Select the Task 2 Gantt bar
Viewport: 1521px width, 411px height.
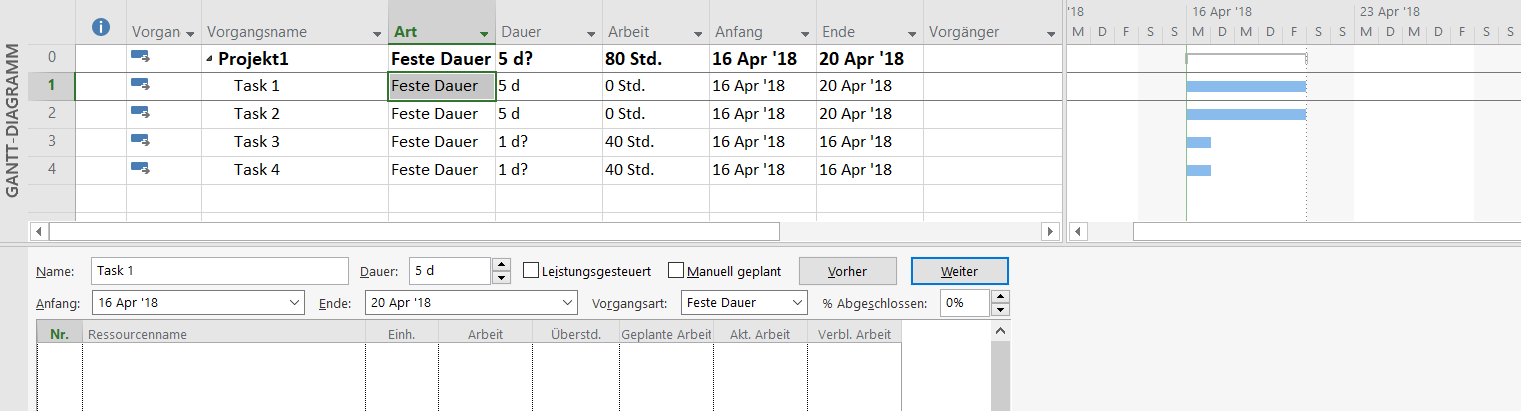pos(1245,114)
